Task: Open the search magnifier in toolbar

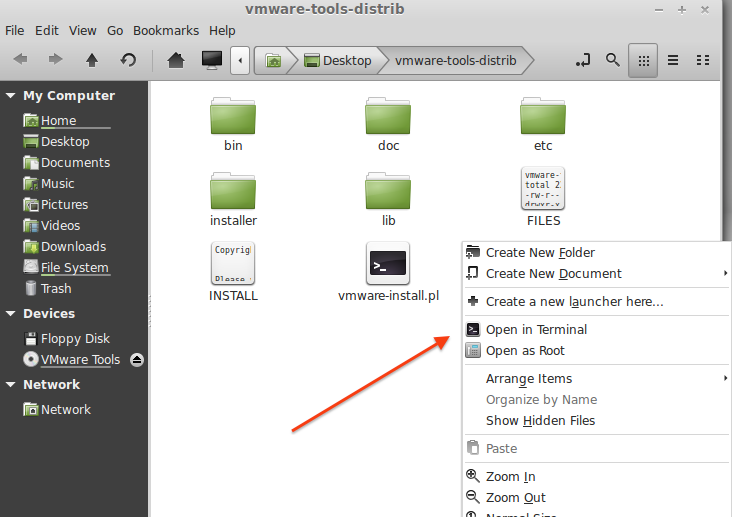Action: point(612,60)
